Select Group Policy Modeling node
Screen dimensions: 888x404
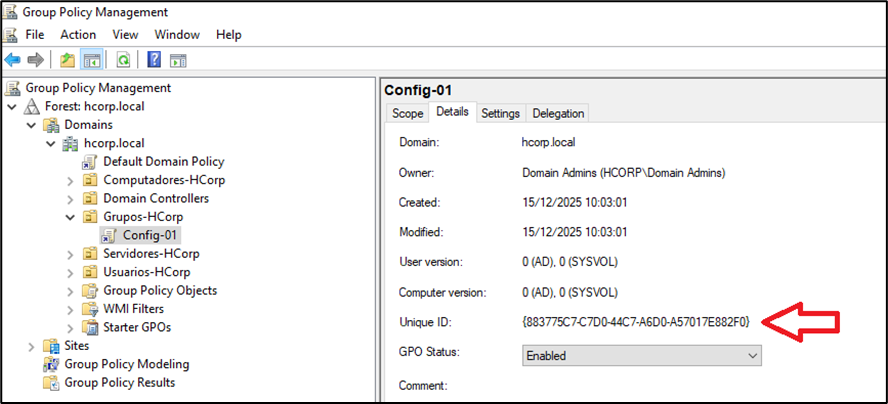[126, 364]
